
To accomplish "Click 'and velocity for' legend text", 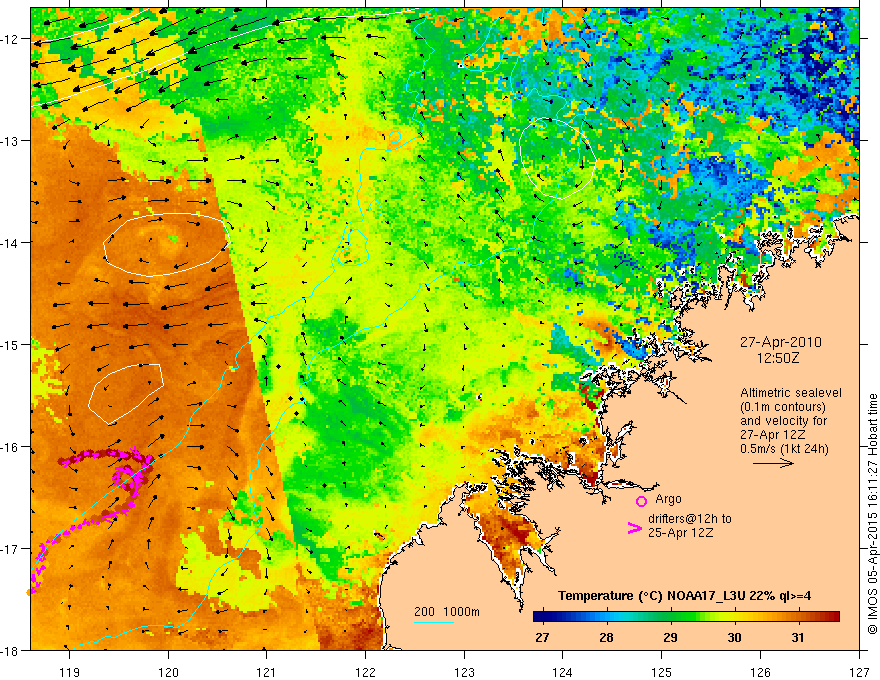I will 783,421.
